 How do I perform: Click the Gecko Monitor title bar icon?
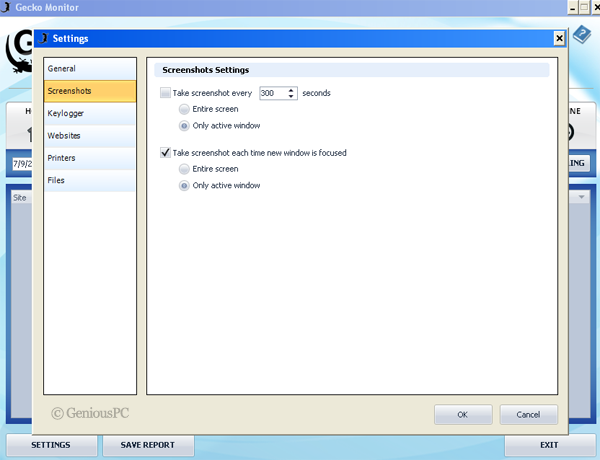[x=6, y=7]
